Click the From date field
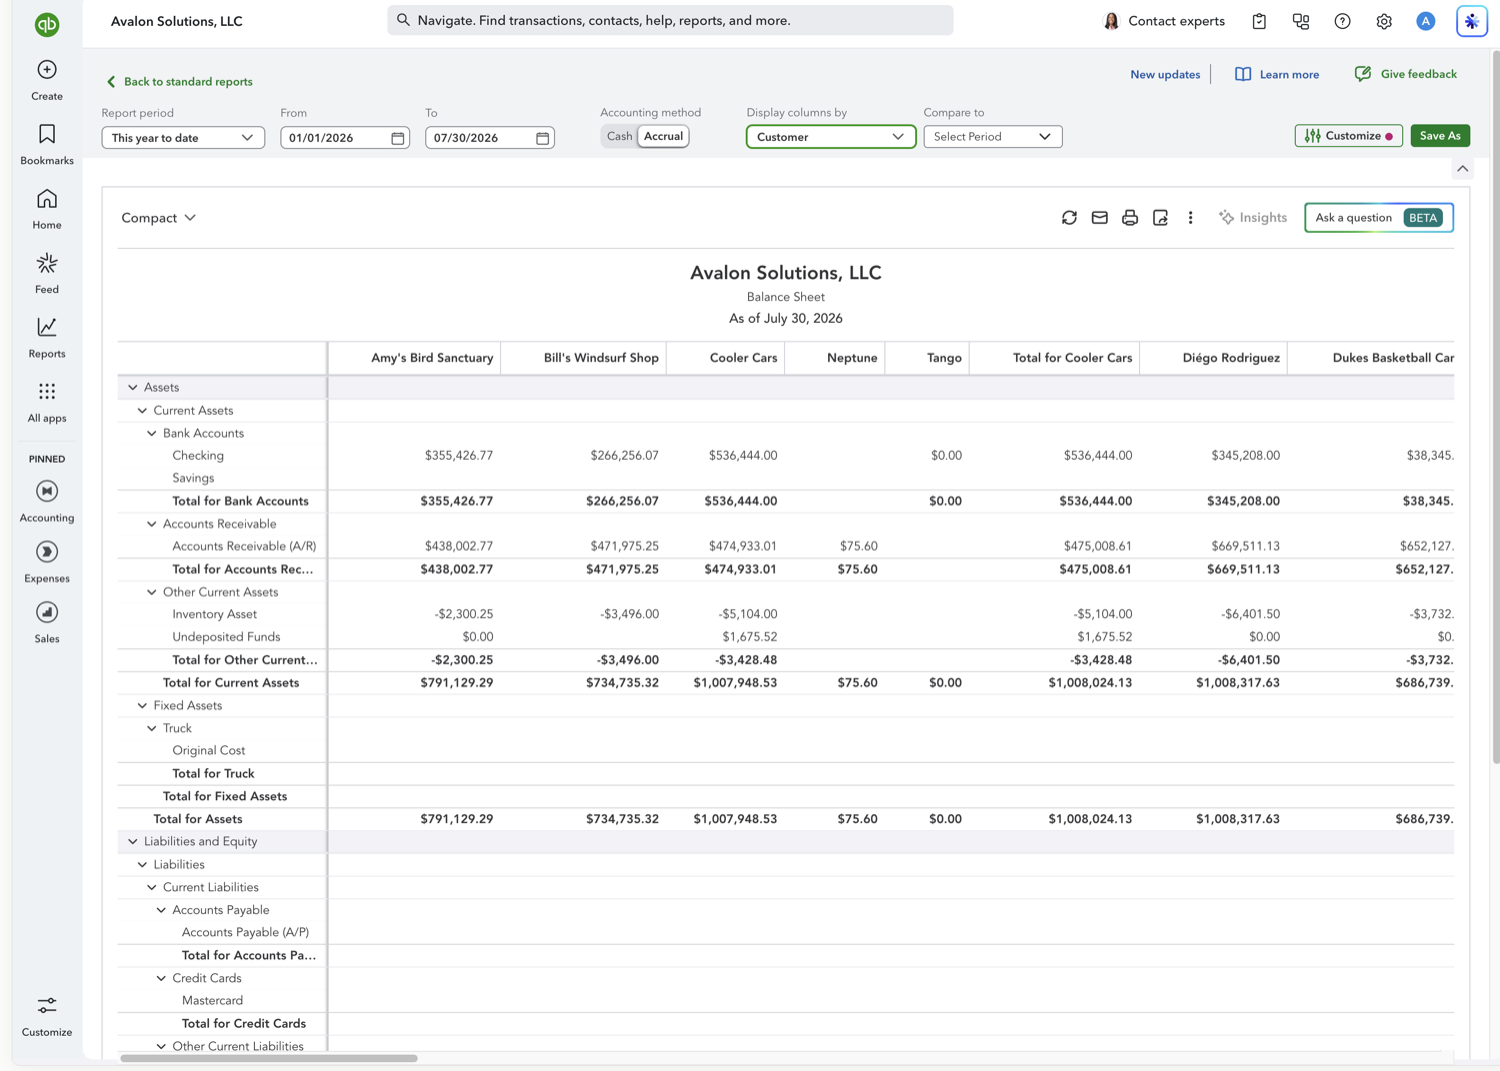 [345, 138]
